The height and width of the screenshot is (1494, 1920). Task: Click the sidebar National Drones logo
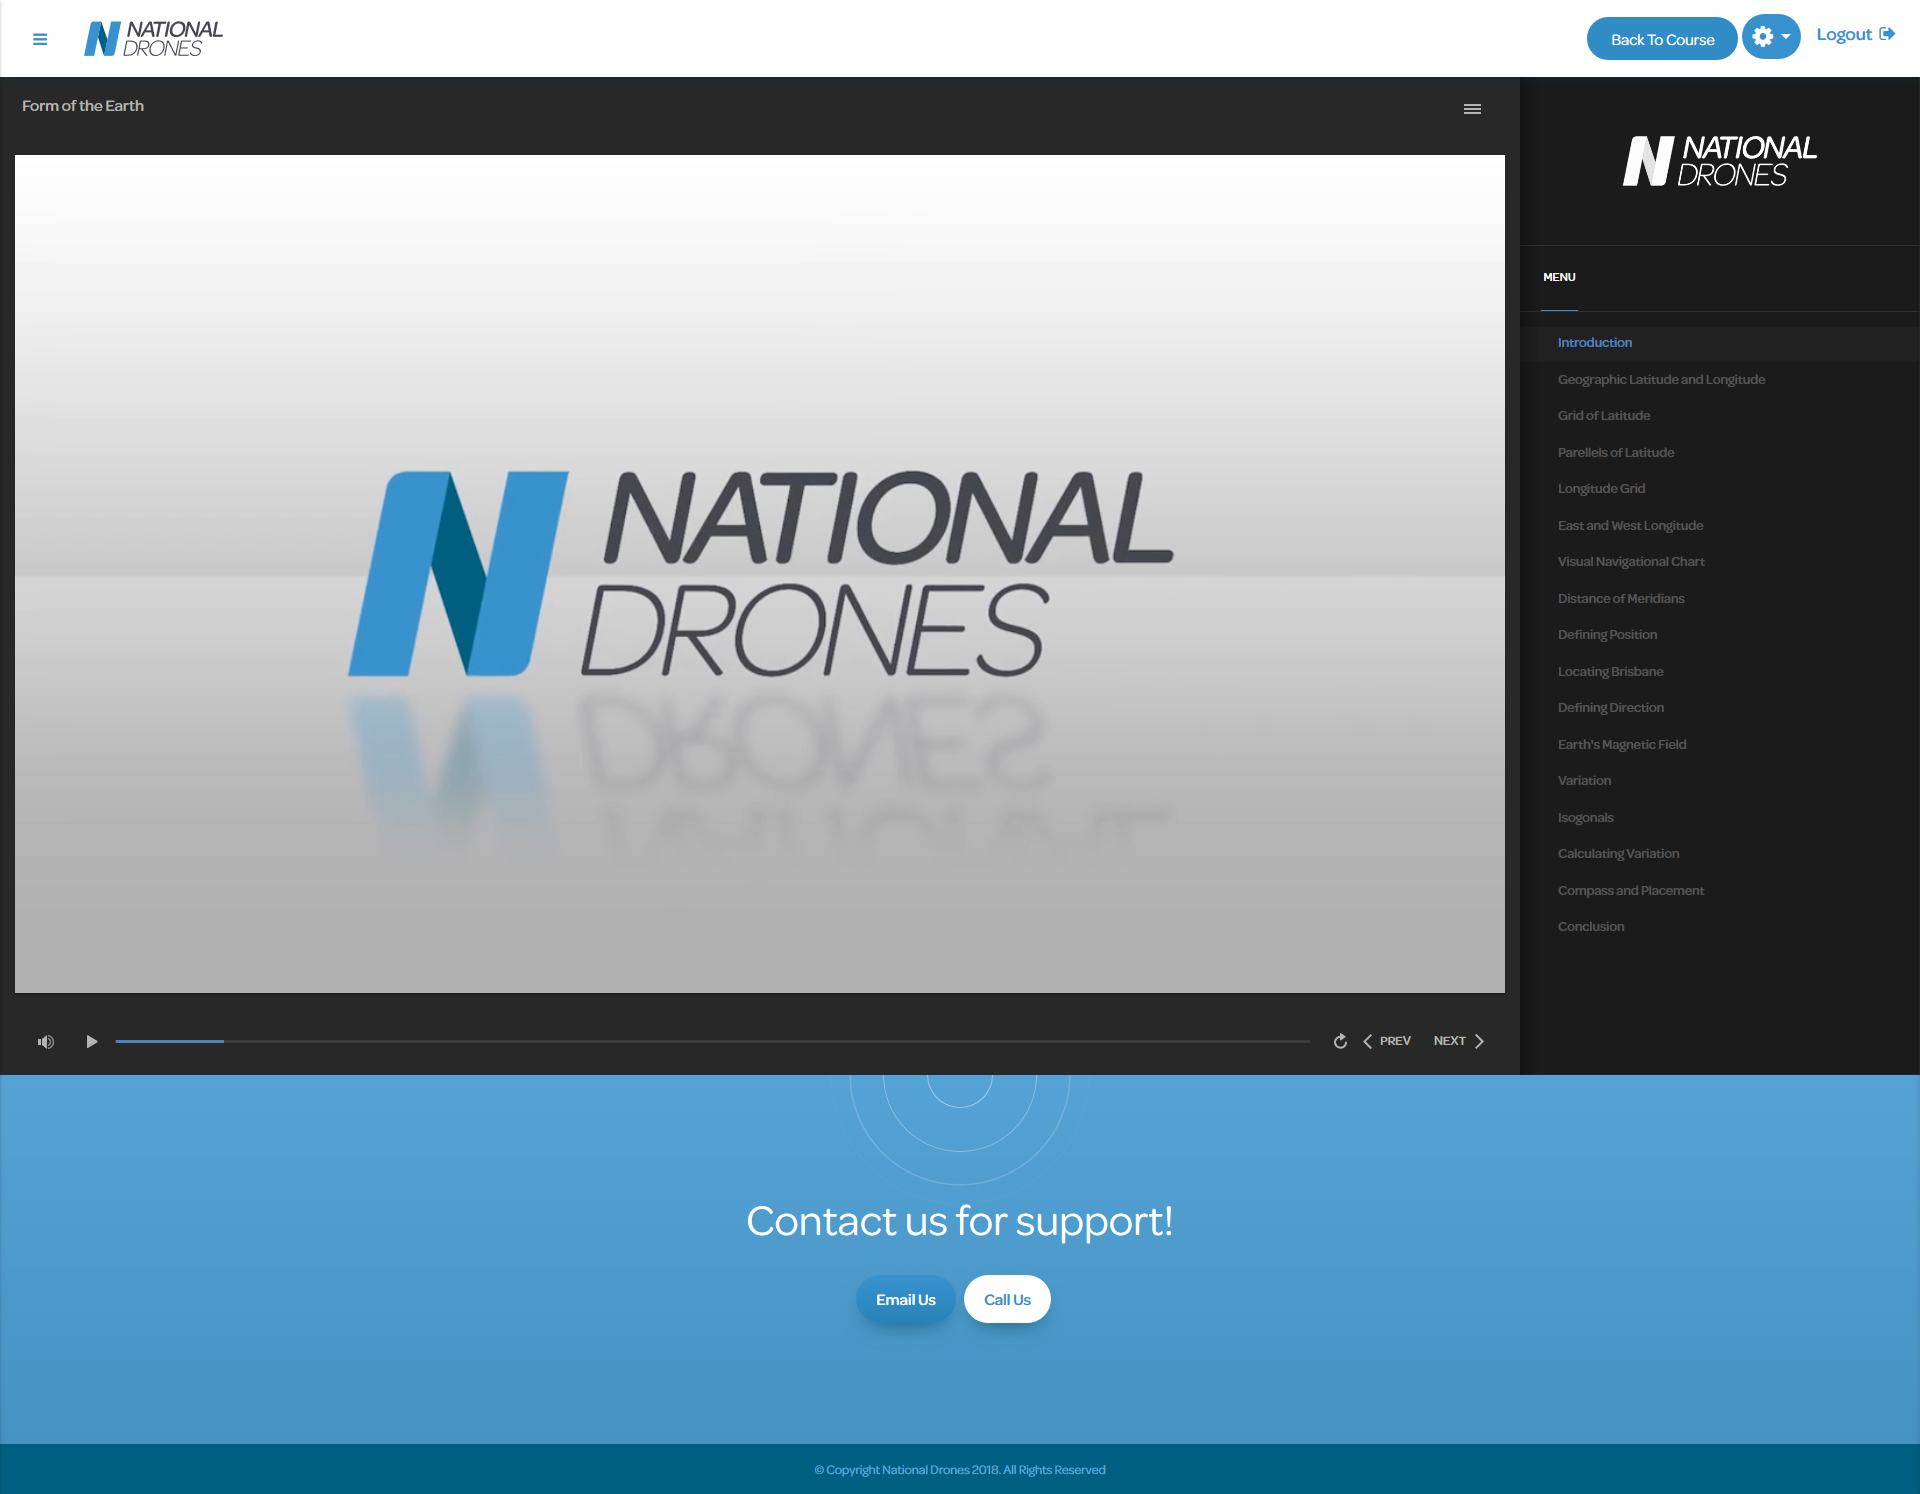[1719, 161]
